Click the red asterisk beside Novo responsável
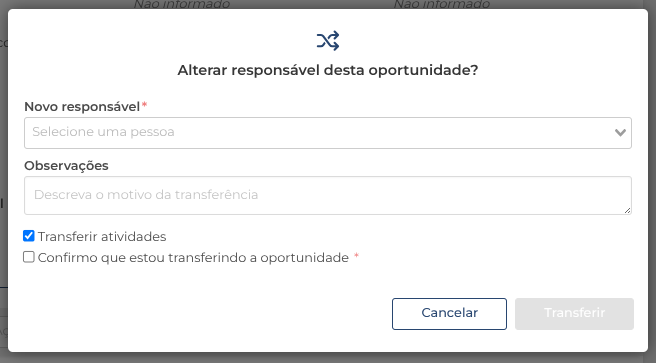This screenshot has width=656, height=363. point(144,105)
